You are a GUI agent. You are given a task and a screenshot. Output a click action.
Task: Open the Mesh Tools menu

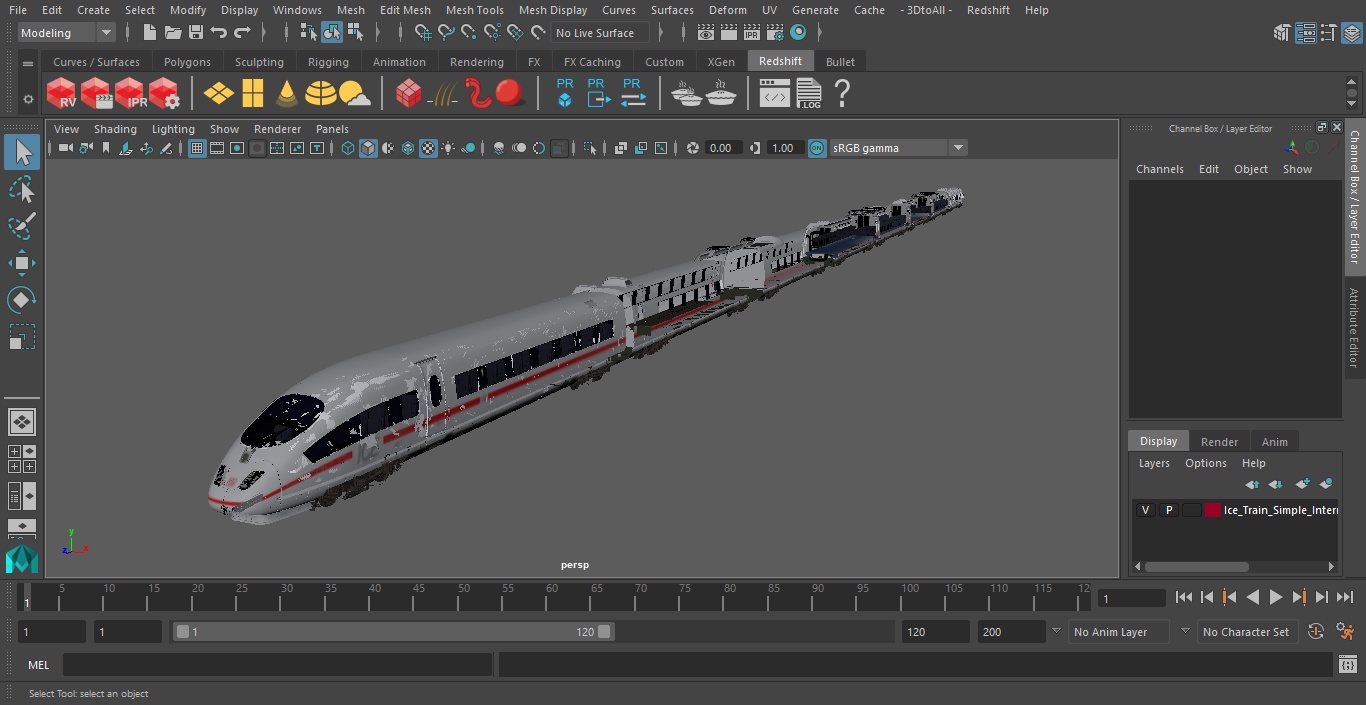[x=474, y=10]
